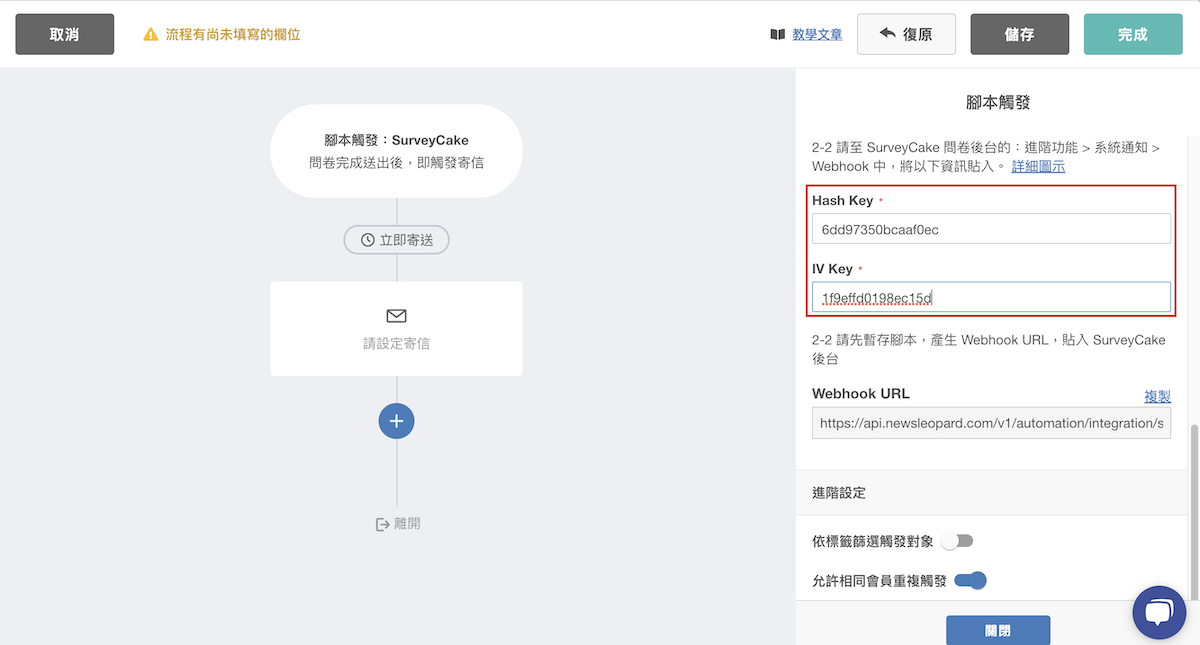
Task: Click the 關閉 close panel button
Action: [998, 630]
